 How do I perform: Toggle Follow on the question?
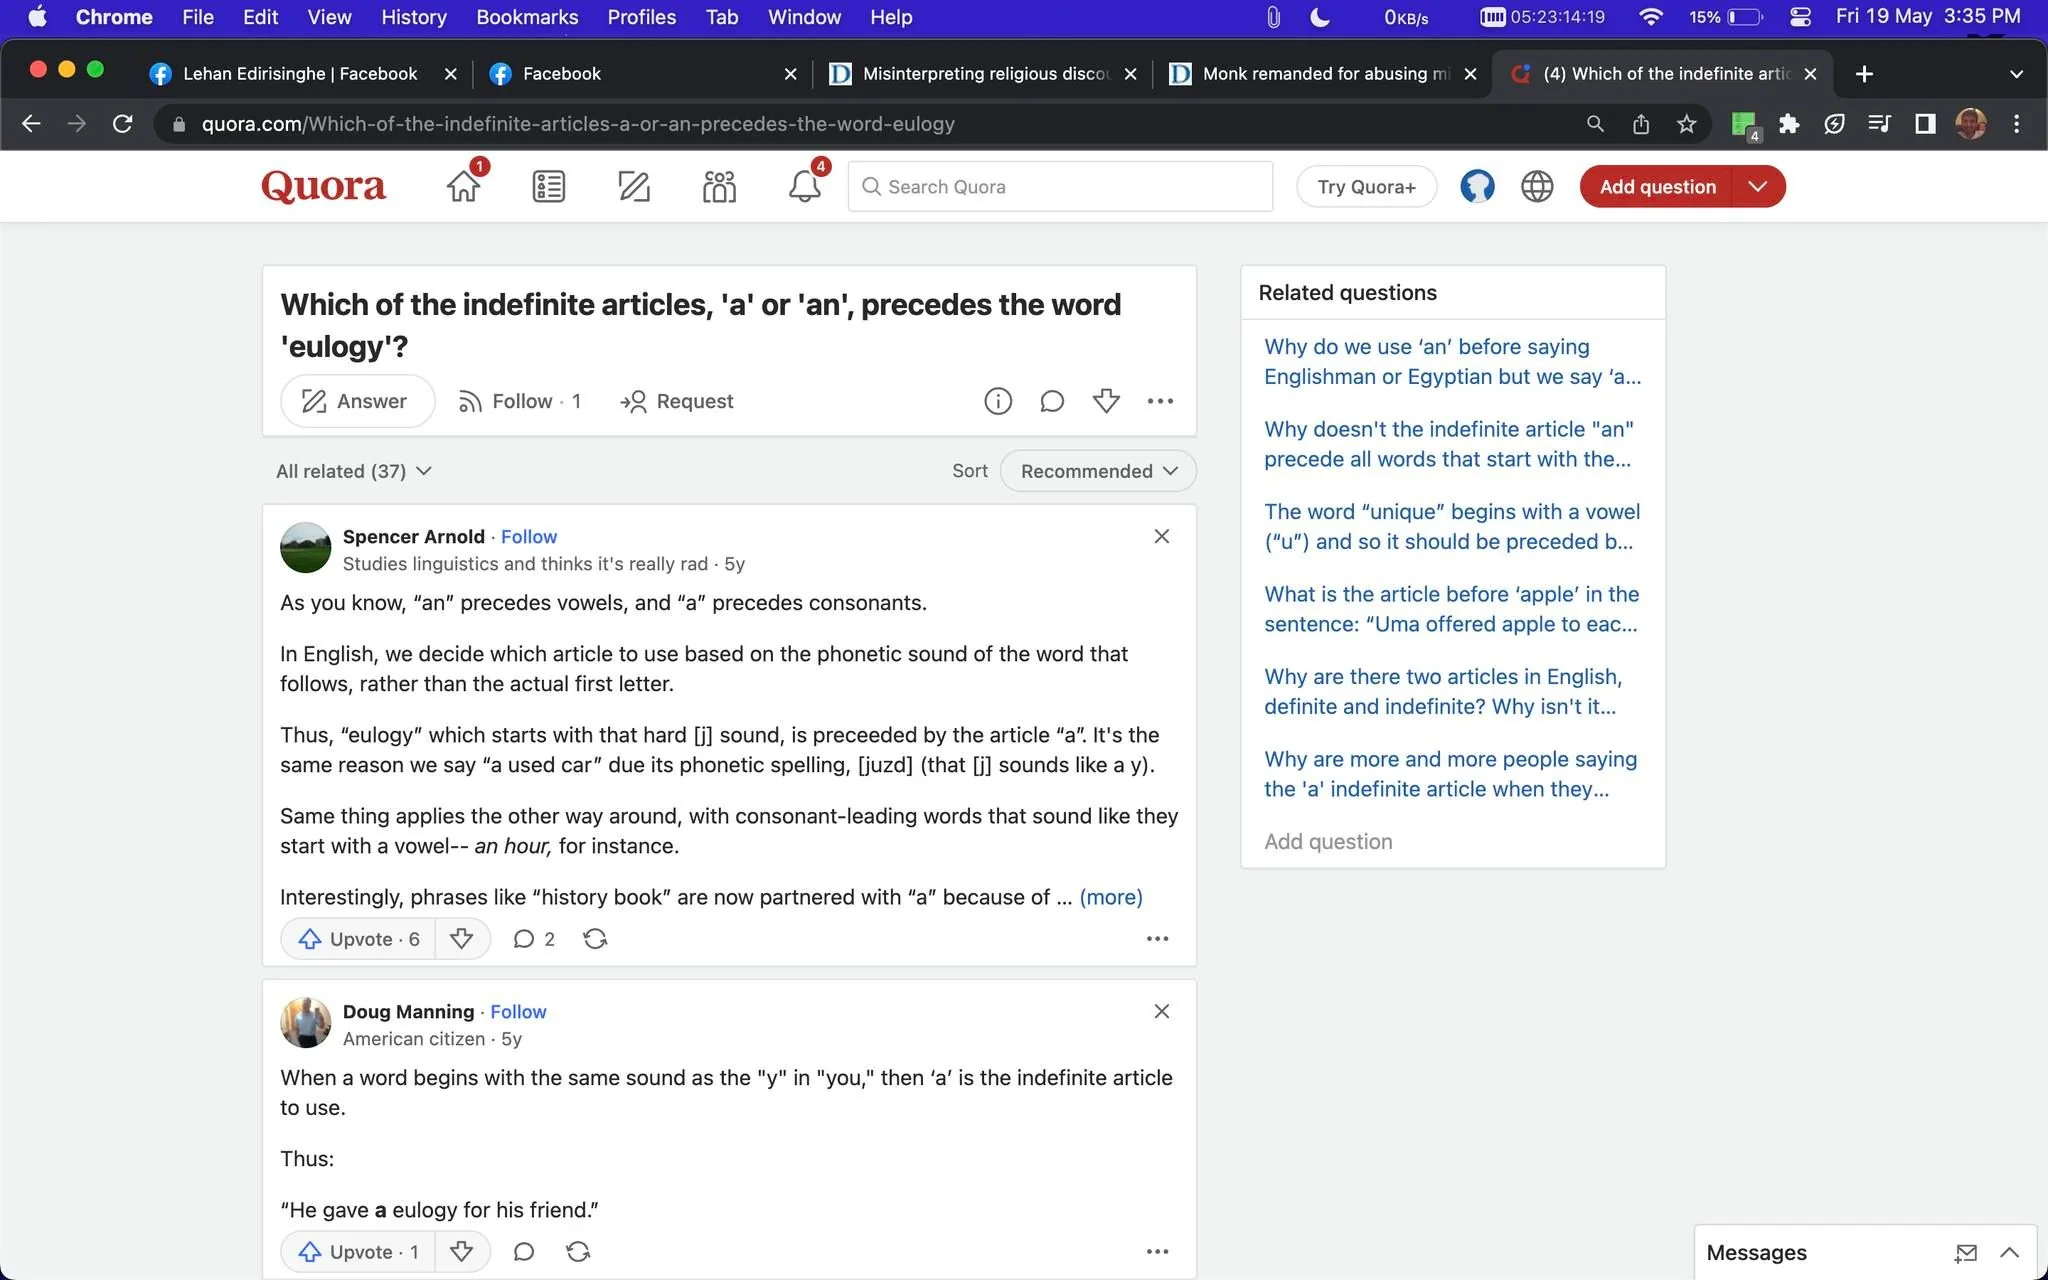point(519,401)
